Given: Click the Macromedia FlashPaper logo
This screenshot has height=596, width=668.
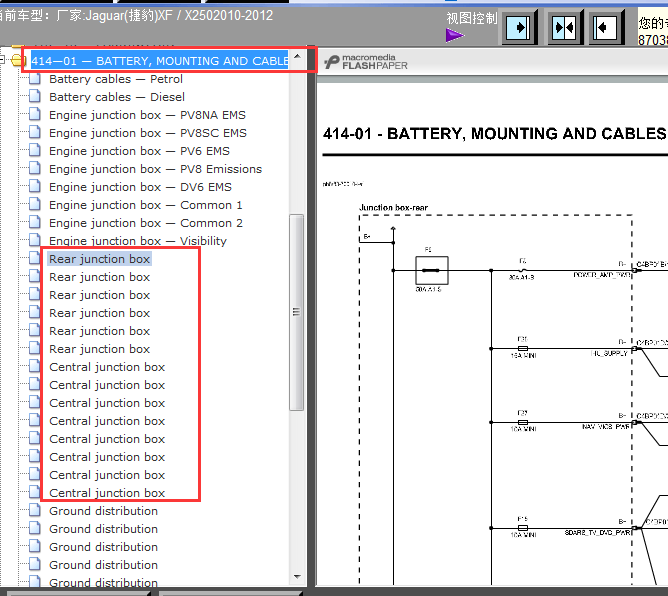Looking at the screenshot, I should (x=366, y=62).
